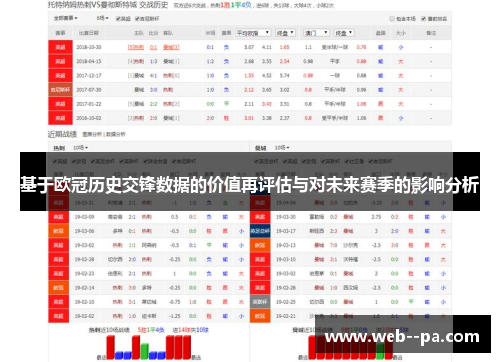
Task: Click the 欧冠 tag on 热刺 19-02-14 row
Action: coord(58,288)
